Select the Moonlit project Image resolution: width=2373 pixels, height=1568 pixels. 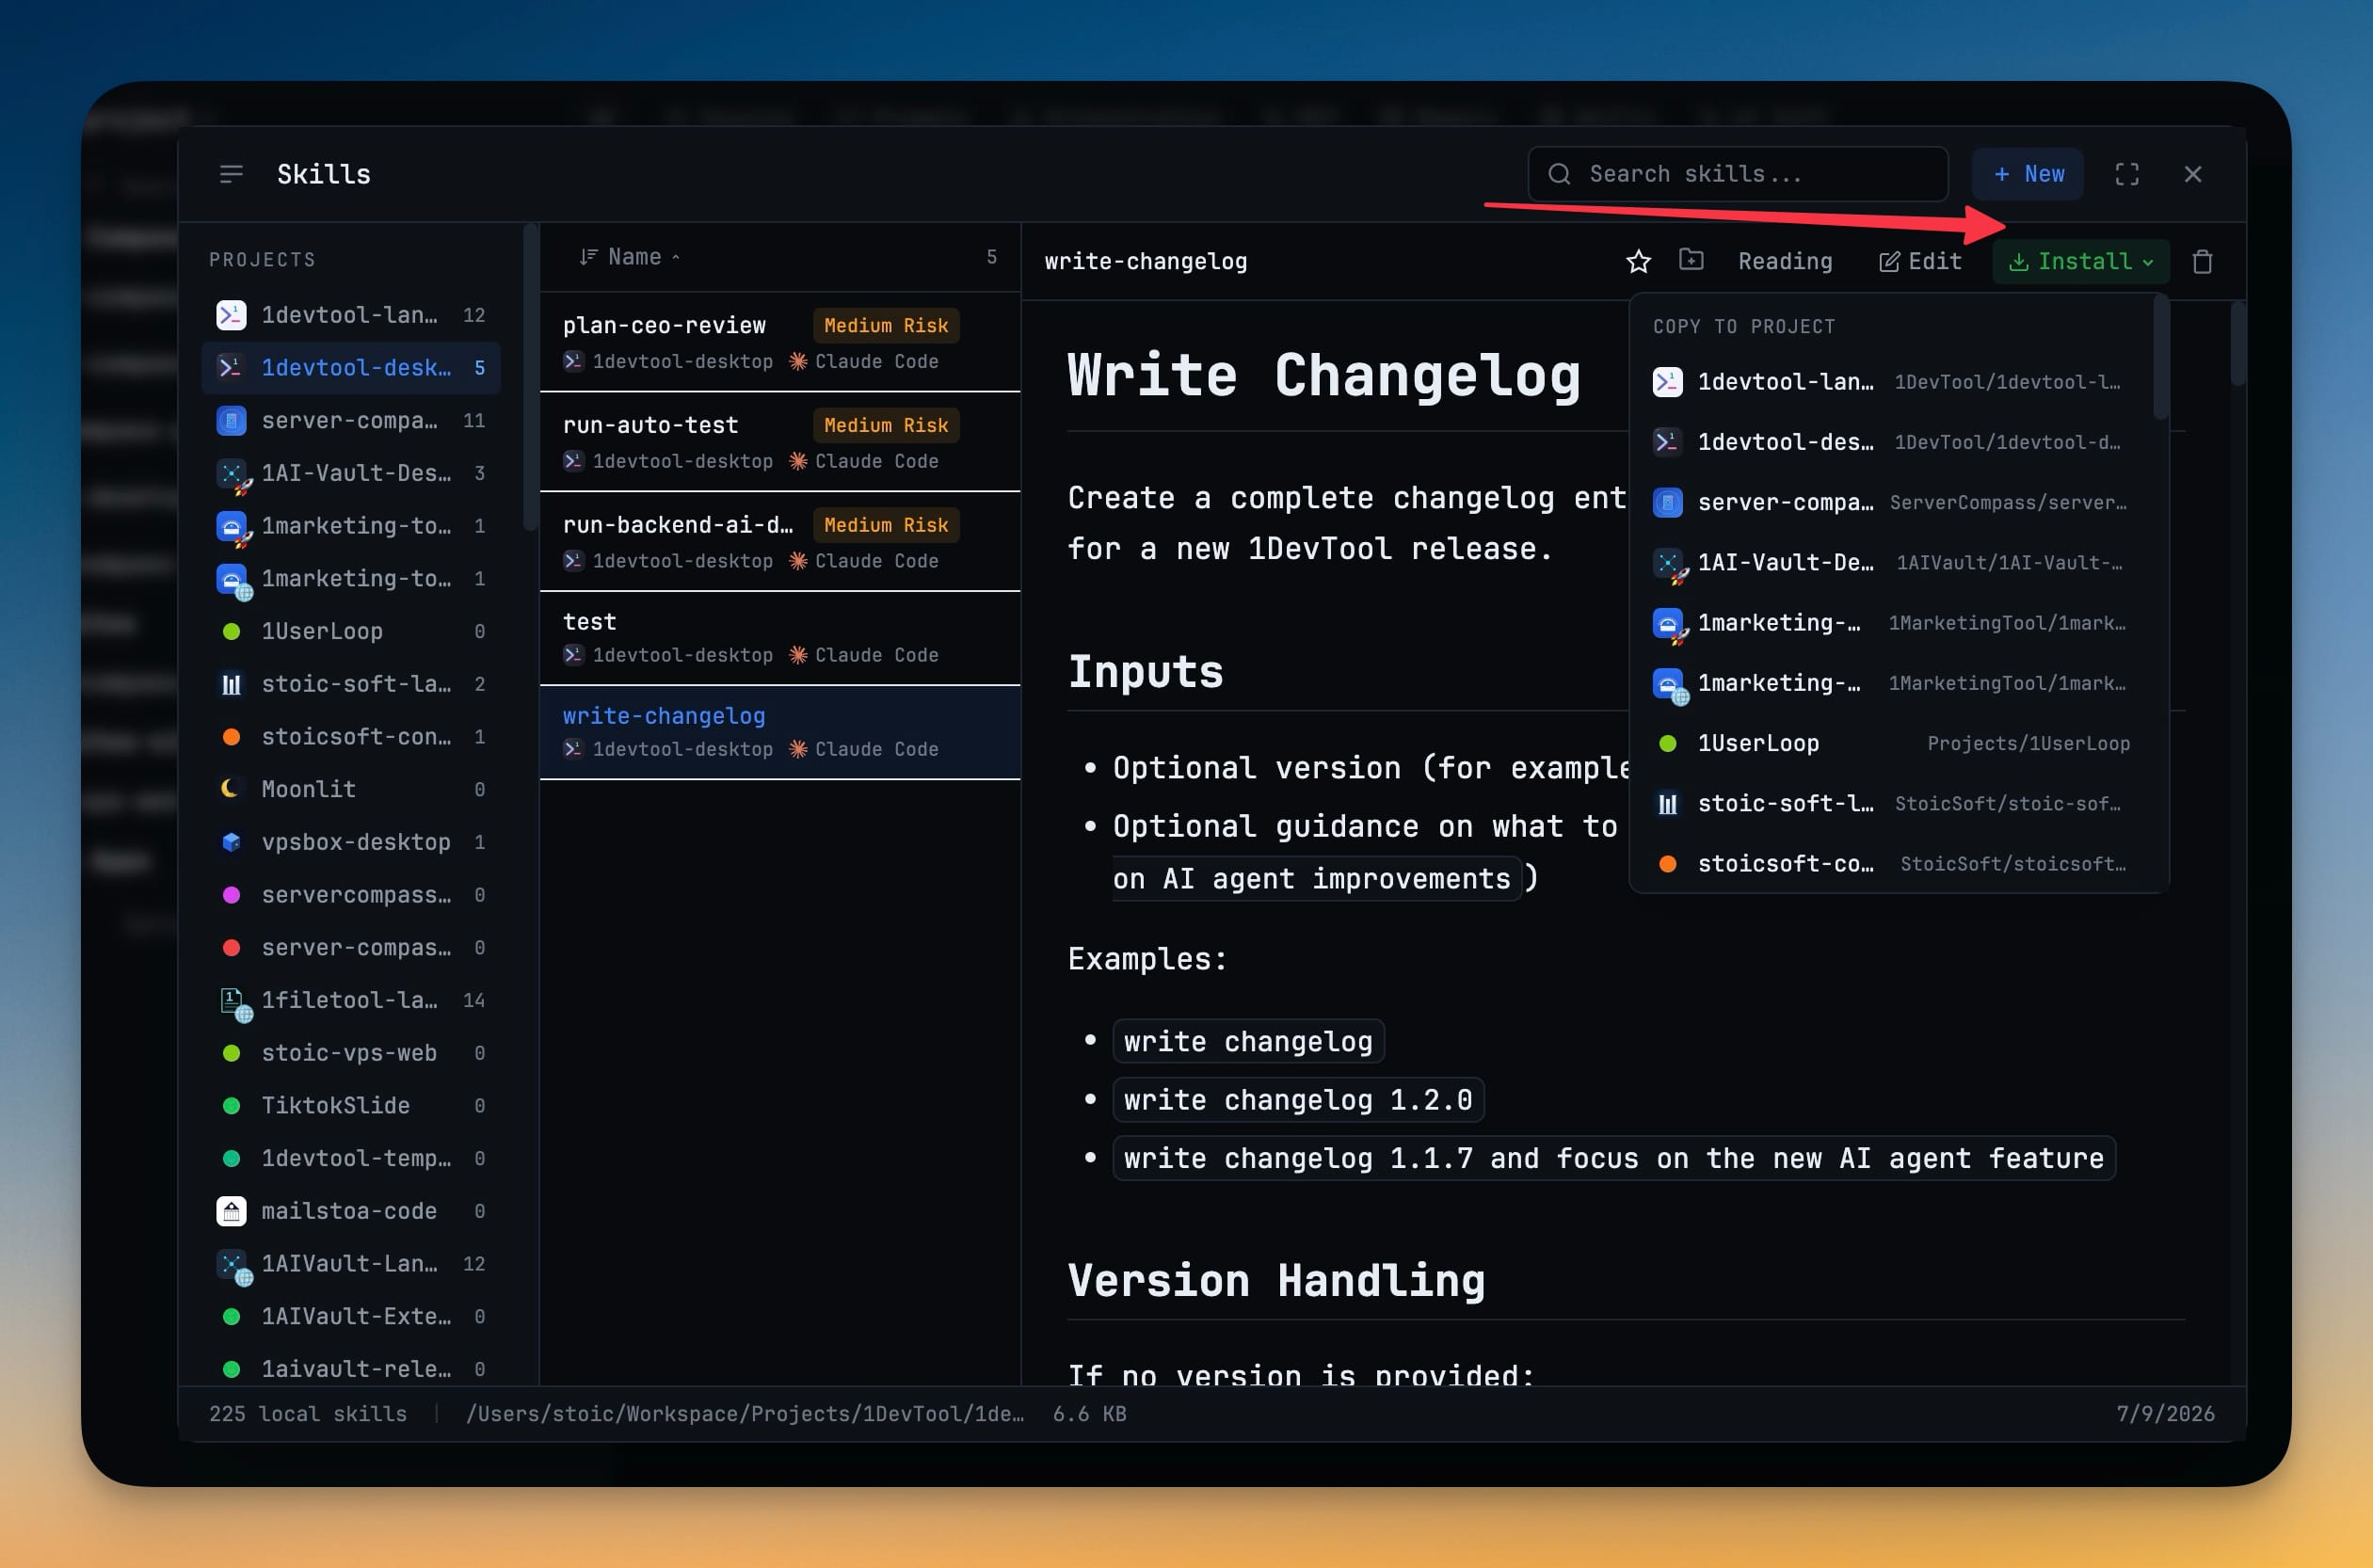[x=351, y=789]
